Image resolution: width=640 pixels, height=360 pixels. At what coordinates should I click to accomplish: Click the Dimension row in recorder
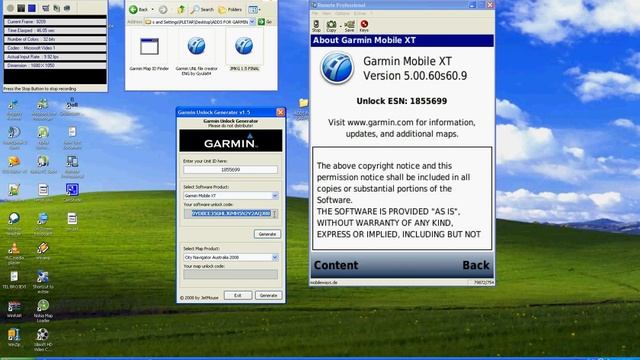tap(55, 66)
